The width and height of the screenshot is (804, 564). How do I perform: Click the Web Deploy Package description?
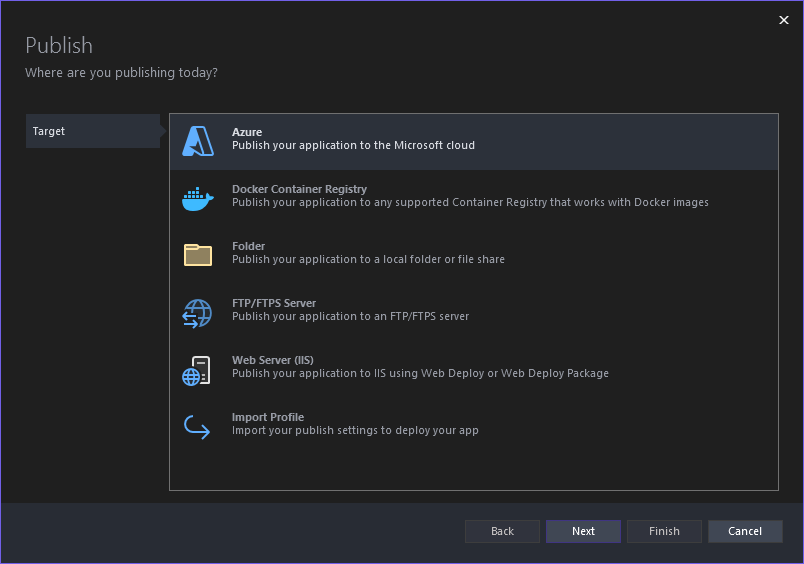(x=420, y=373)
